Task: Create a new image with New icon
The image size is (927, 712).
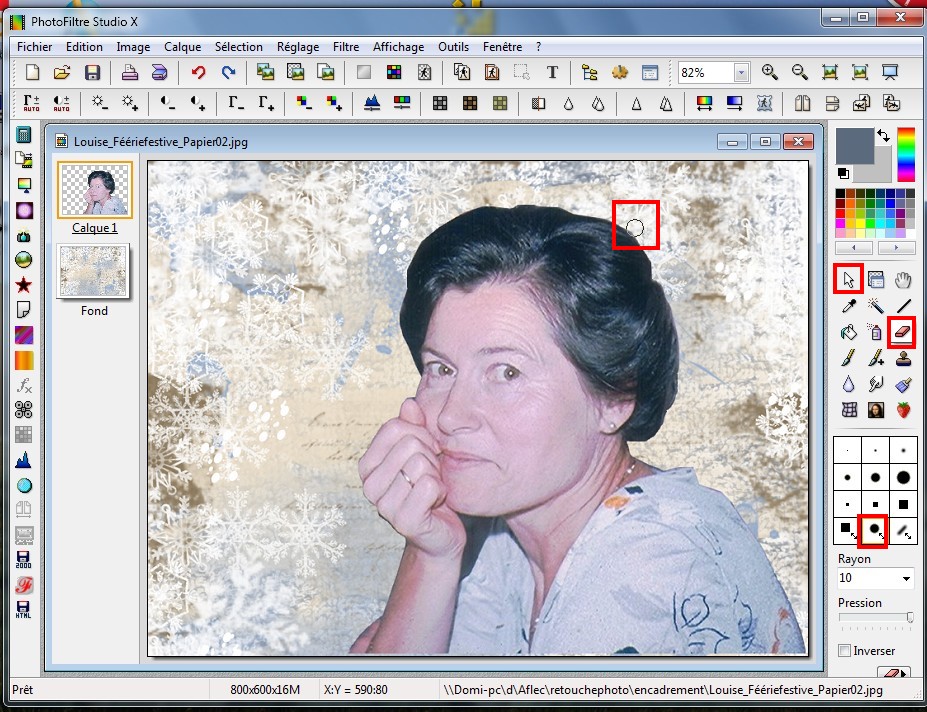Action: click(x=33, y=72)
